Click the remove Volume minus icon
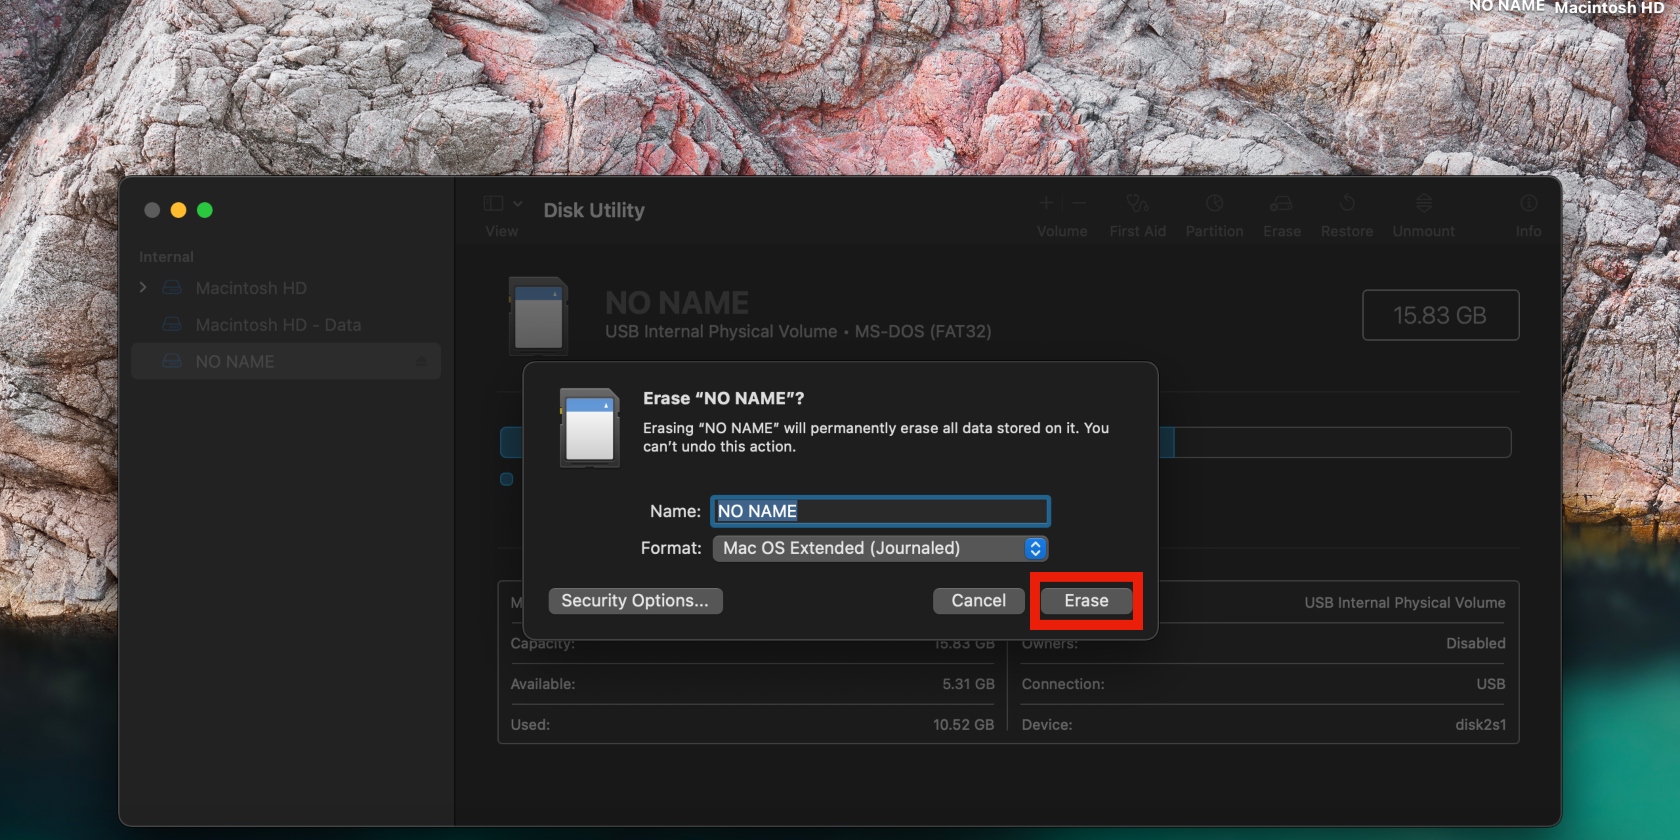 tap(1079, 203)
